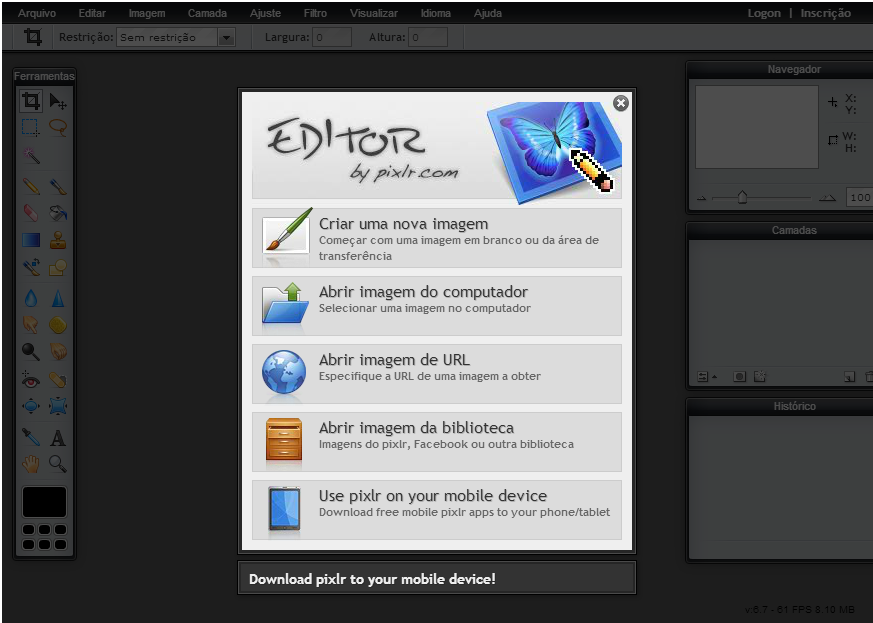Select the Move tool
The height and width of the screenshot is (623, 873).
point(58,101)
